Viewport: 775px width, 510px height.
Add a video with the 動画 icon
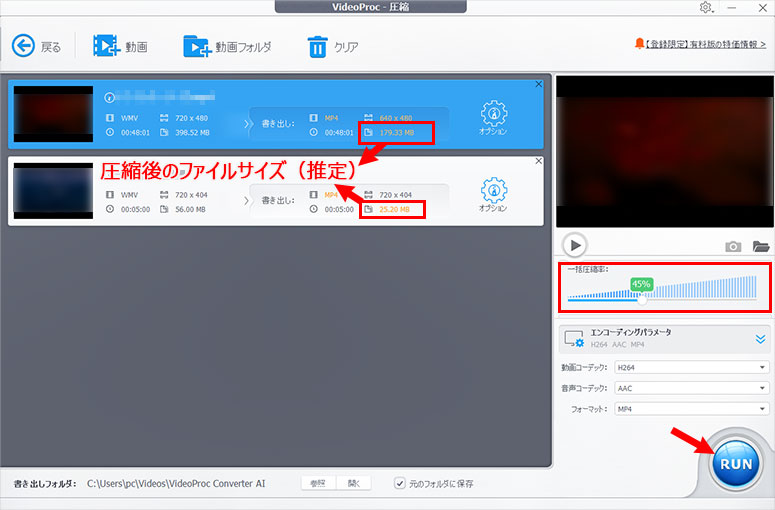pos(105,46)
